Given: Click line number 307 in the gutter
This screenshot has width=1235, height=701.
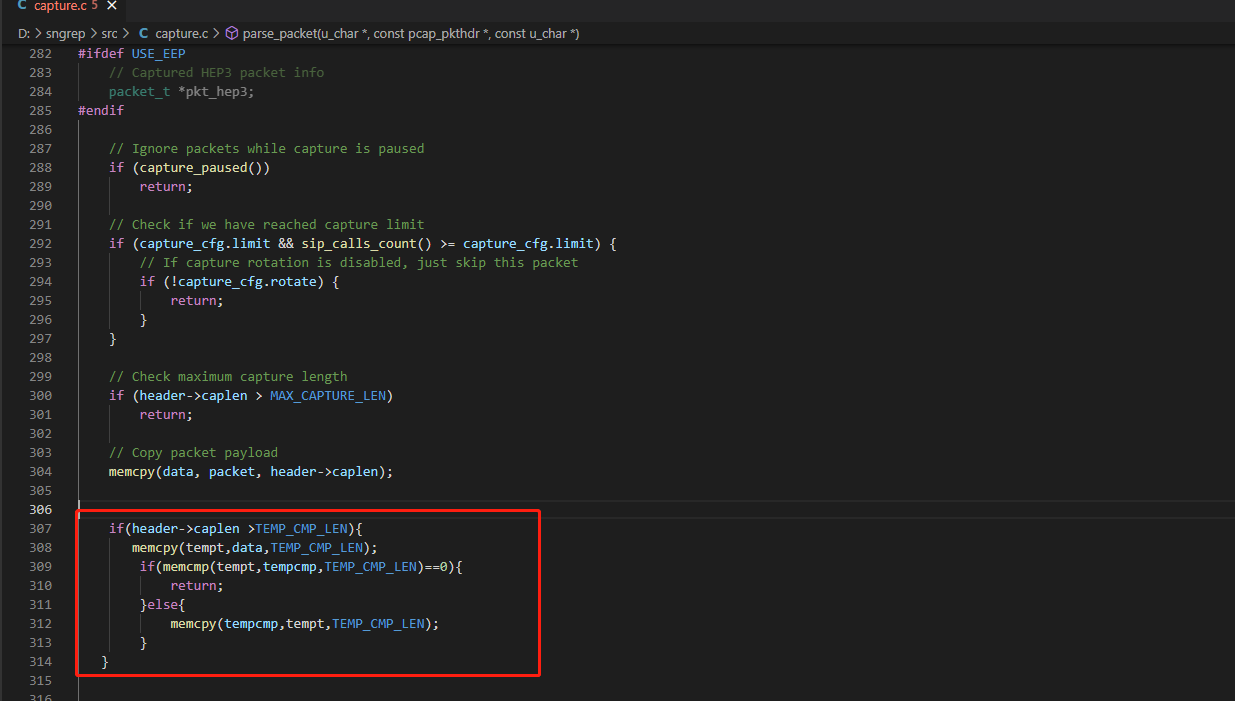Looking at the screenshot, I should [40, 528].
